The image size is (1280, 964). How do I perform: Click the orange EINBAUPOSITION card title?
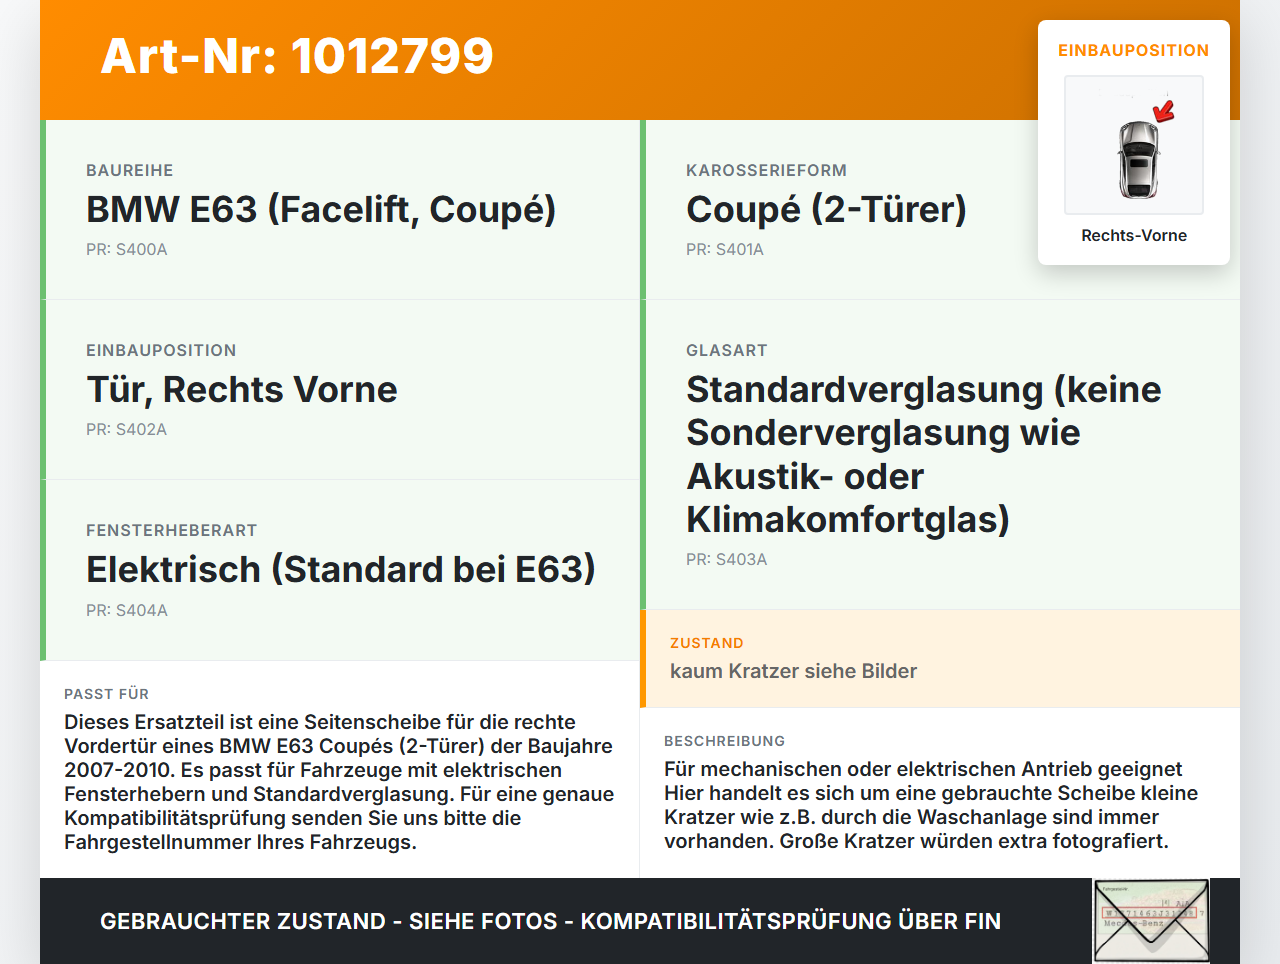[1134, 50]
